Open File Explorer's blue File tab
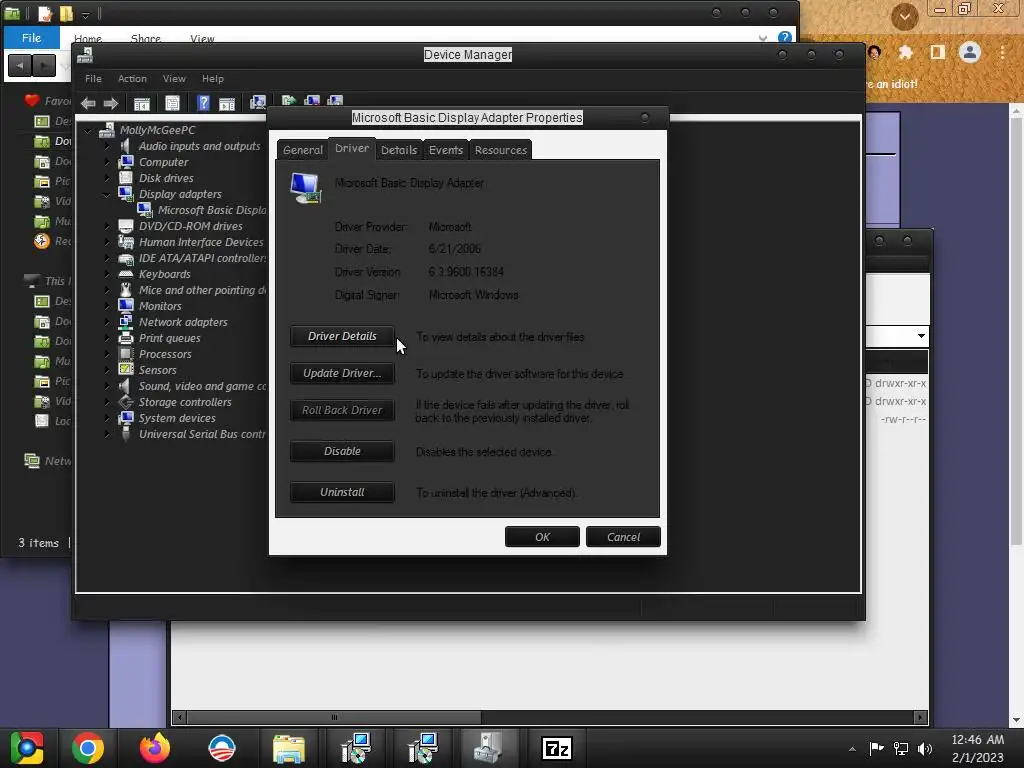 tap(31, 38)
